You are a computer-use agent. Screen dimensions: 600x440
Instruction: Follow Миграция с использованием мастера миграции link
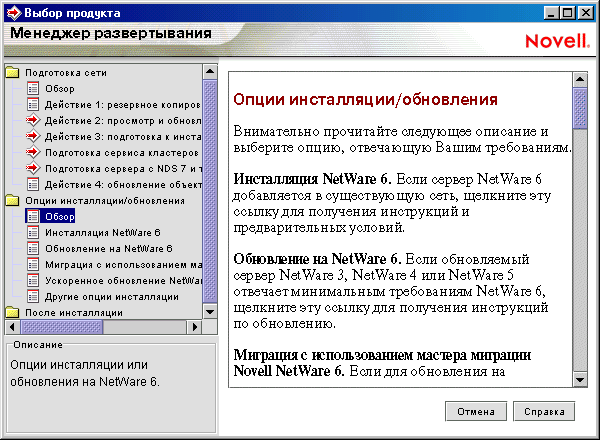[382, 363]
